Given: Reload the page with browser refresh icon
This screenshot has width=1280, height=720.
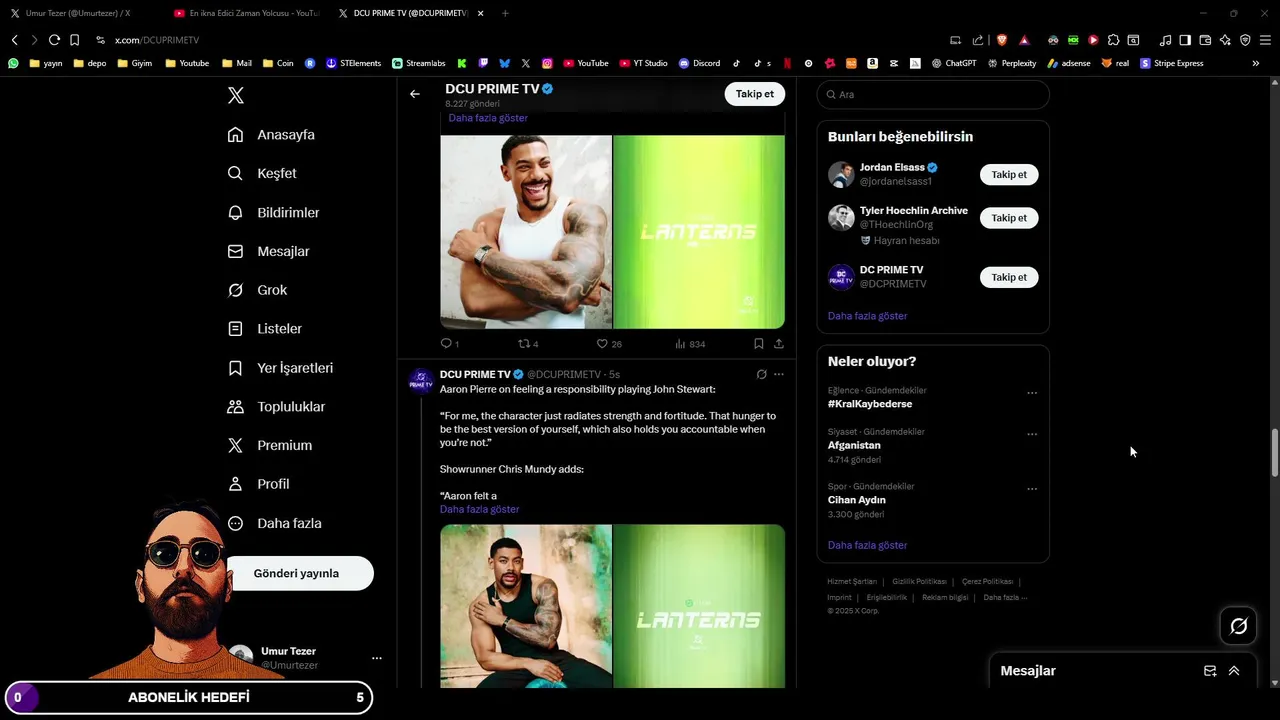Looking at the screenshot, I should (54, 40).
